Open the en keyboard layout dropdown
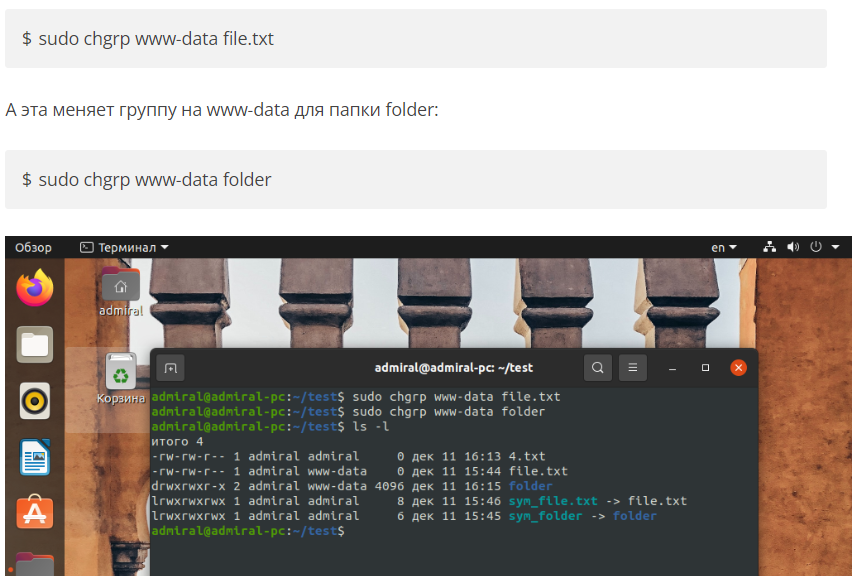 [x=724, y=248]
